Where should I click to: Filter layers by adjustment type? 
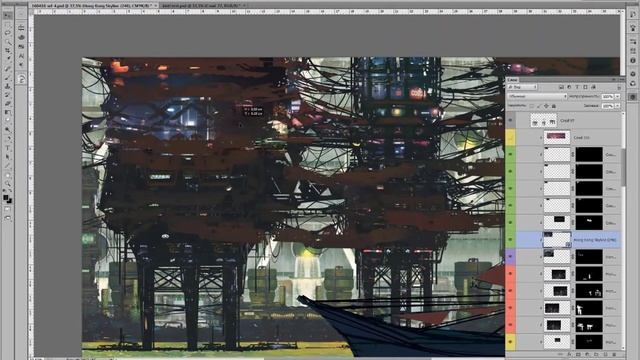click(x=569, y=87)
